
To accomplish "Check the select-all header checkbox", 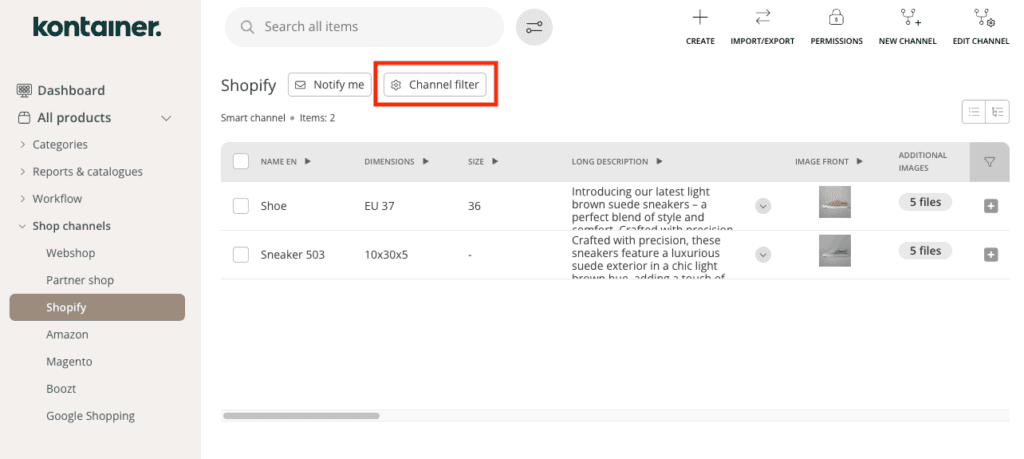I will pos(240,161).
